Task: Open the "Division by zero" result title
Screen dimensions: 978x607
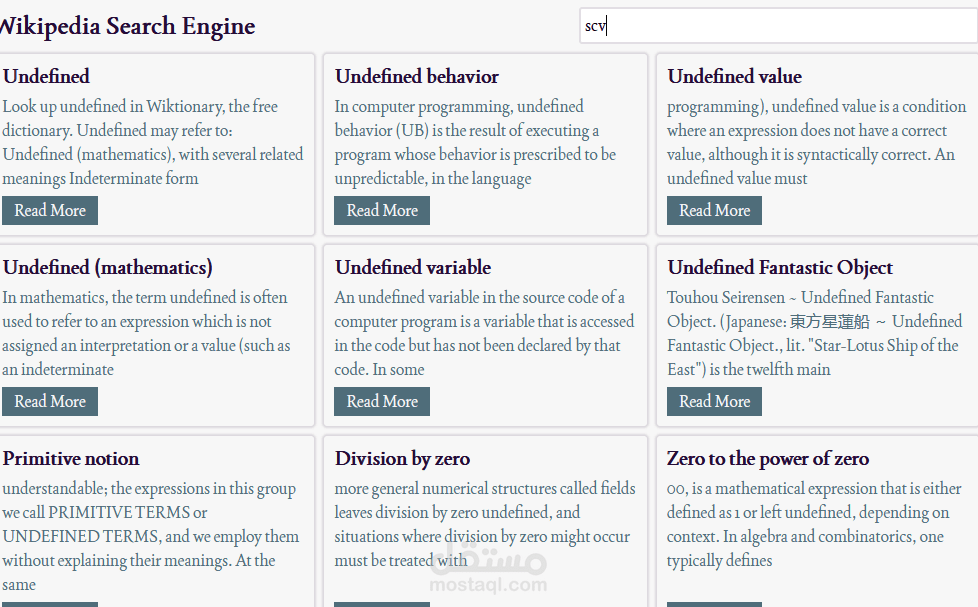Action: [x=402, y=458]
